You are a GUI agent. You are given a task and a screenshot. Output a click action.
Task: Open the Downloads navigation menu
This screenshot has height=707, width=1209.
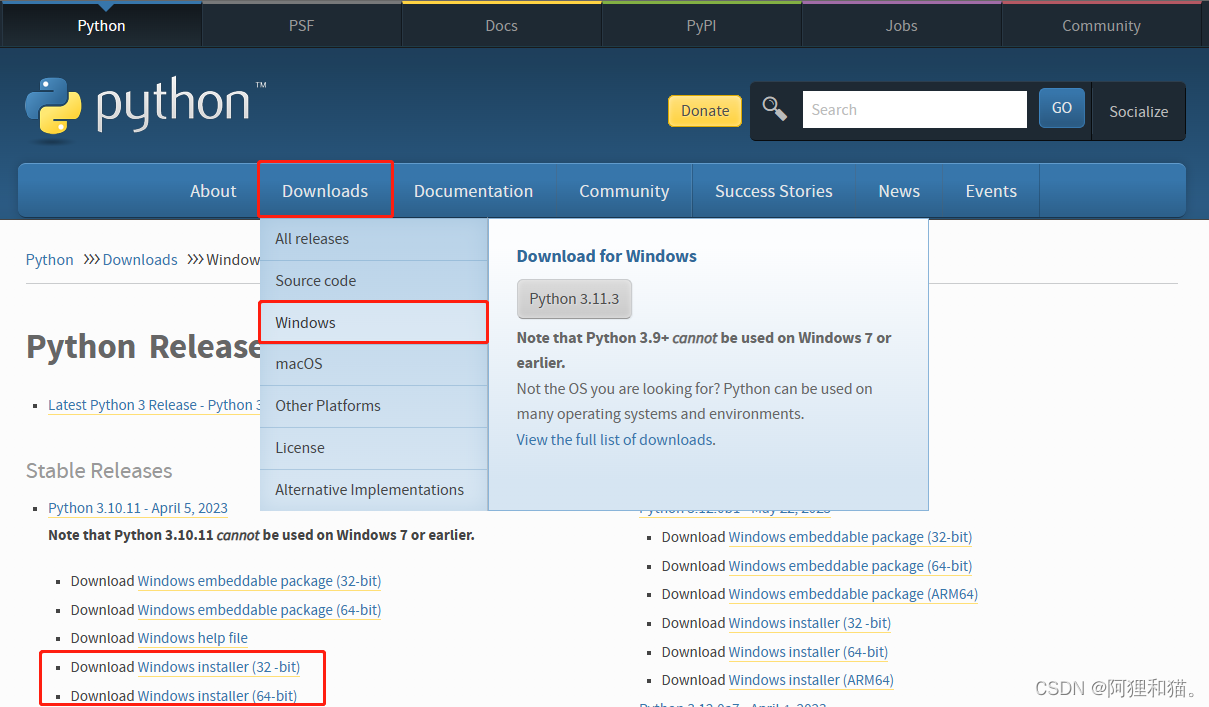[x=325, y=191]
